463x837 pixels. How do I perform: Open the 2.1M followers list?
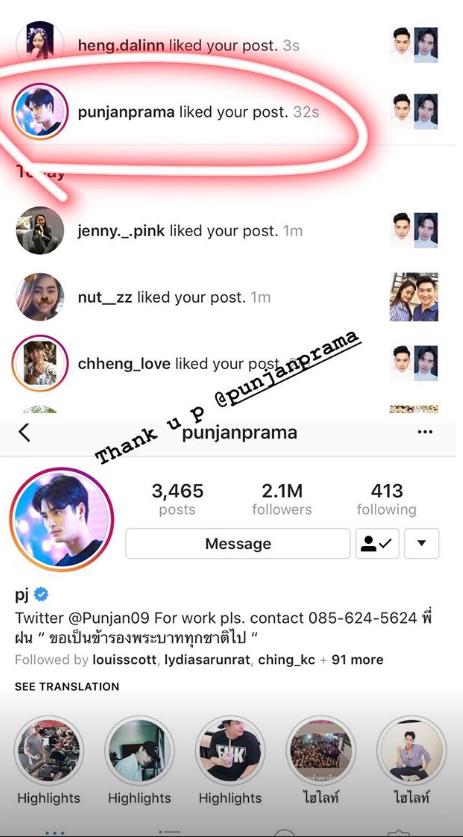[281, 499]
